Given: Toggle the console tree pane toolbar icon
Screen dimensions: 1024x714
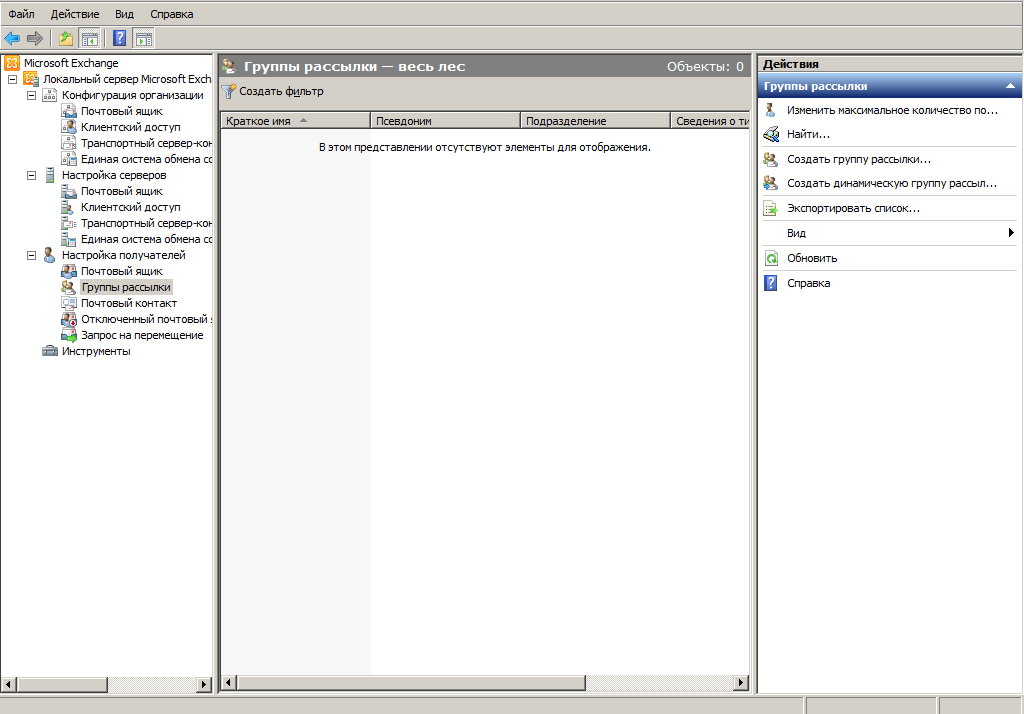Looking at the screenshot, I should coord(89,39).
